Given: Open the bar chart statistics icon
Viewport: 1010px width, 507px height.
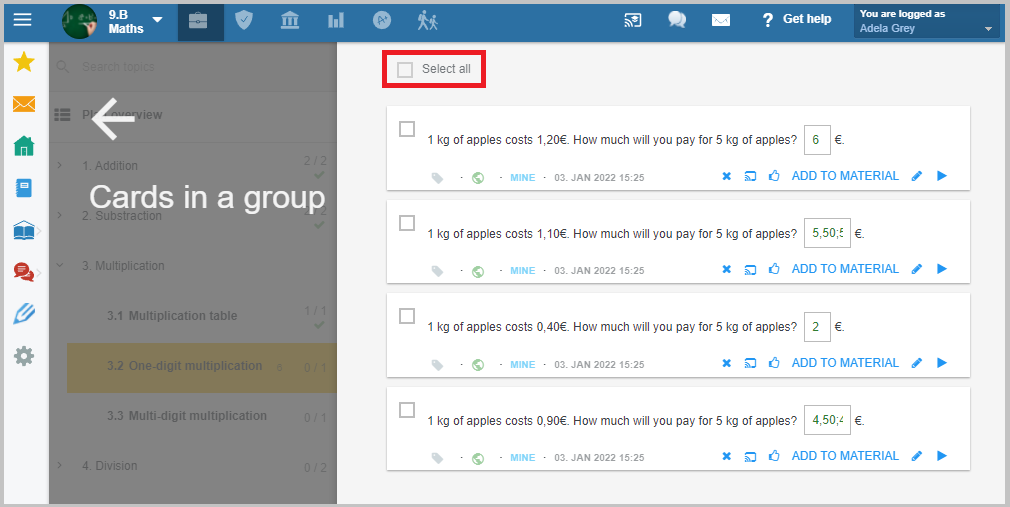Looking at the screenshot, I should pos(336,21).
